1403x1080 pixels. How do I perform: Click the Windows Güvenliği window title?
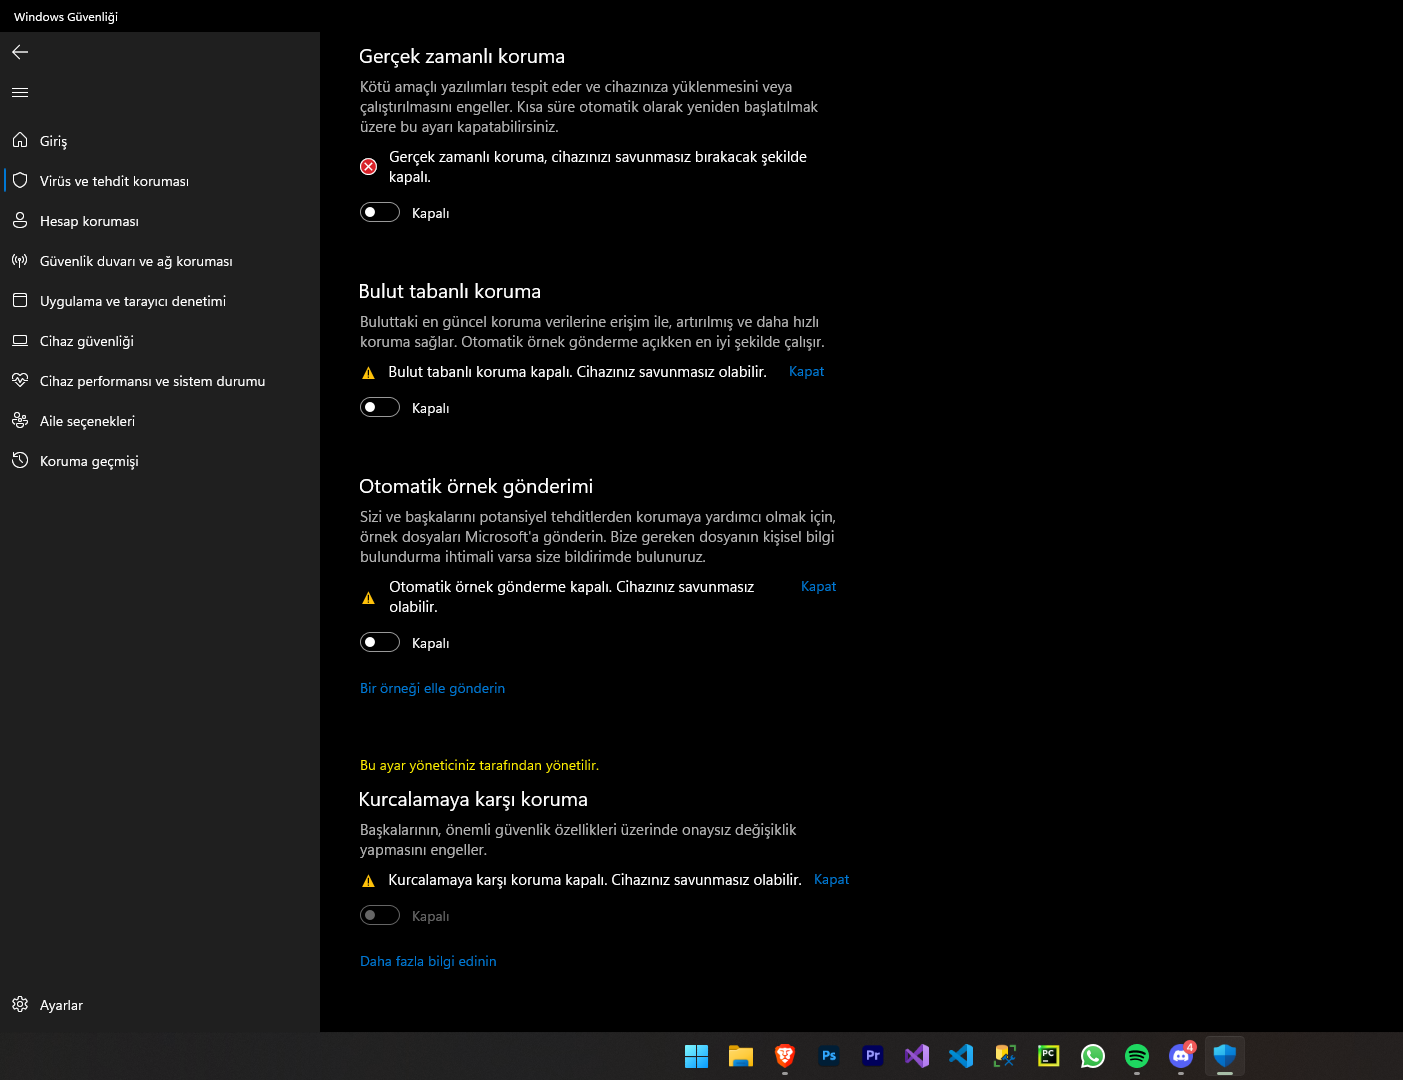pyautogui.click(x=66, y=17)
